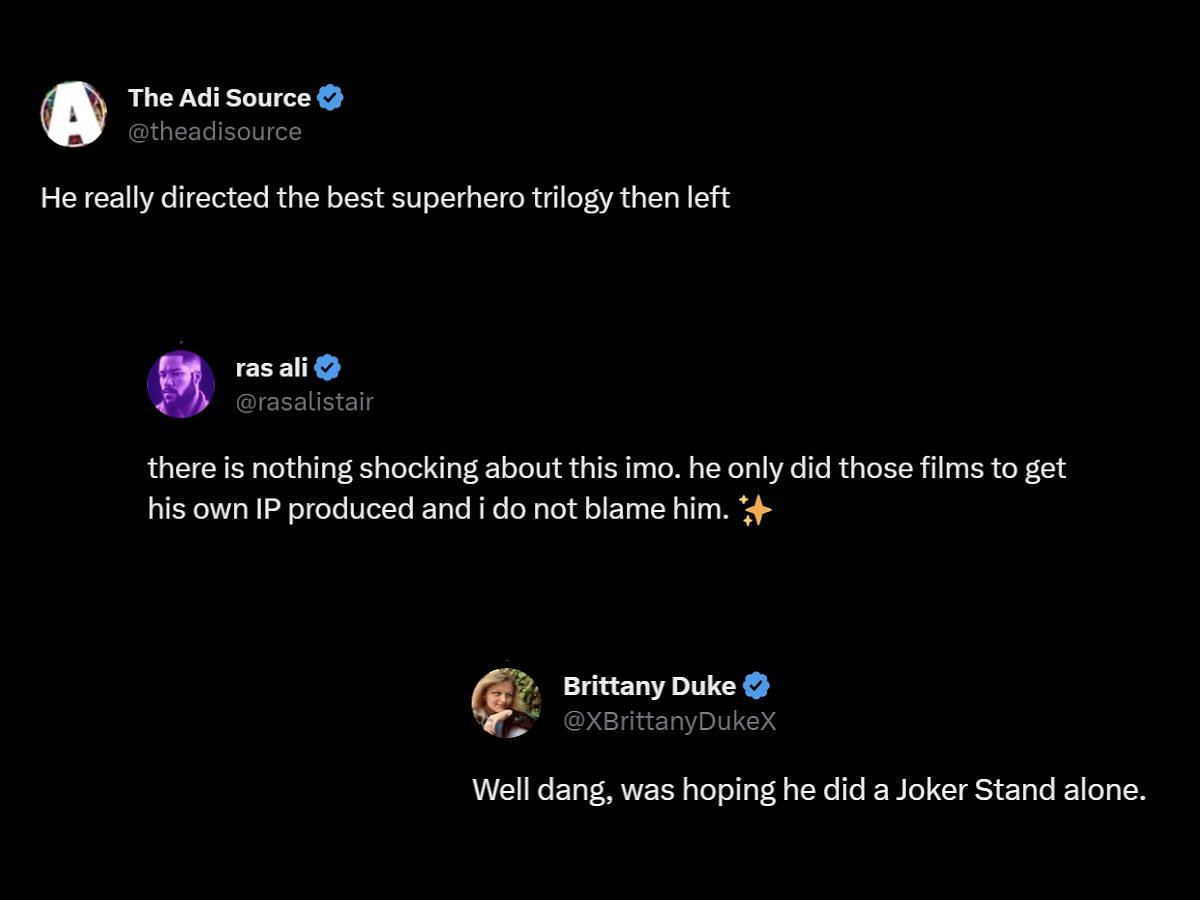The width and height of the screenshot is (1200, 900).
Task: Open The Adi Source profile picture
Action: (x=73, y=114)
